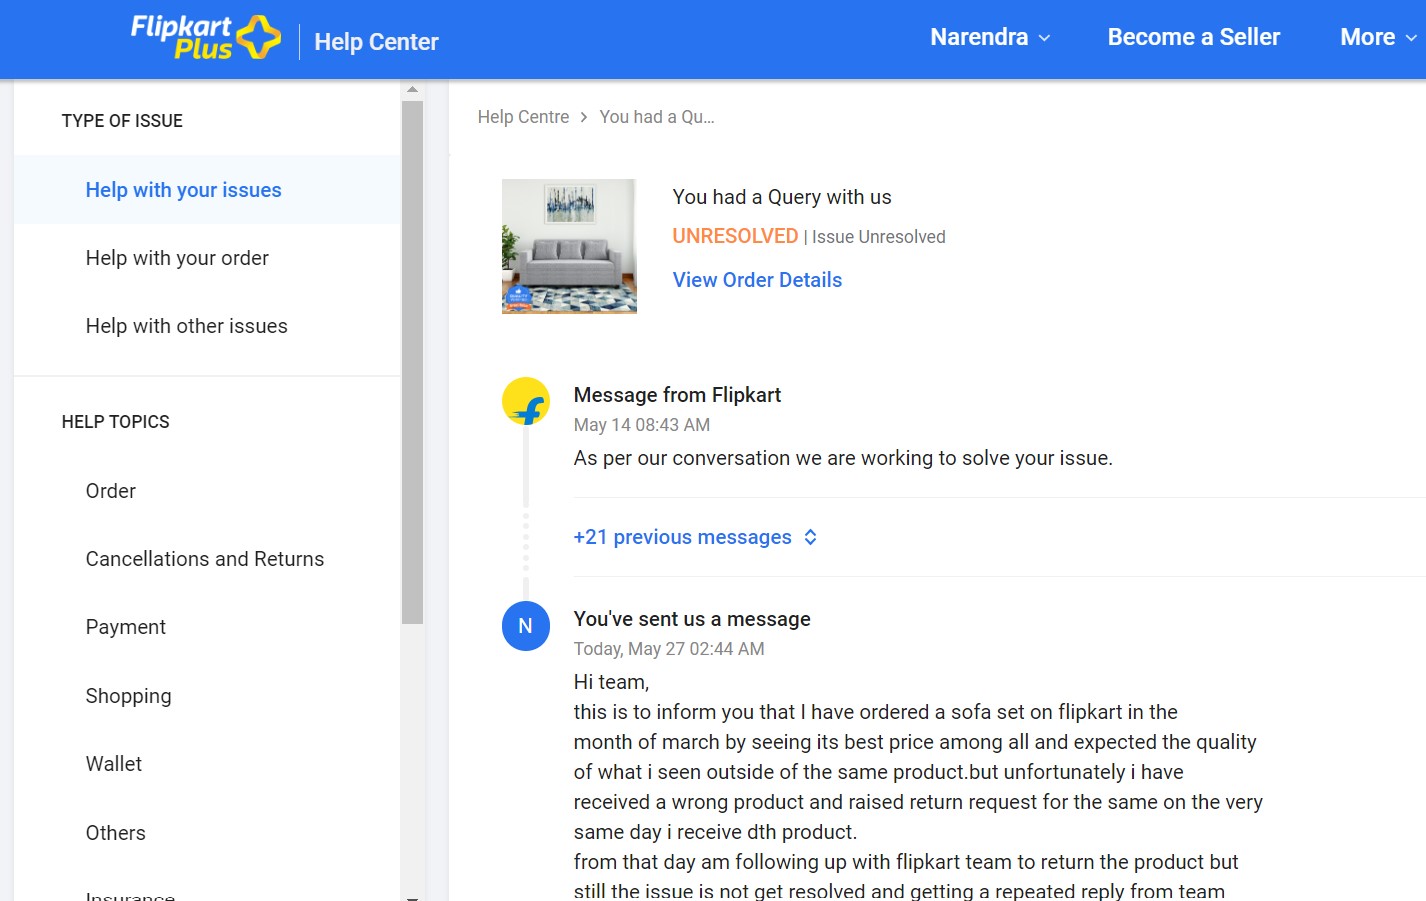This screenshot has height=901, width=1426.
Task: Click the sidebar scrollbar up arrow
Action: tap(412, 90)
